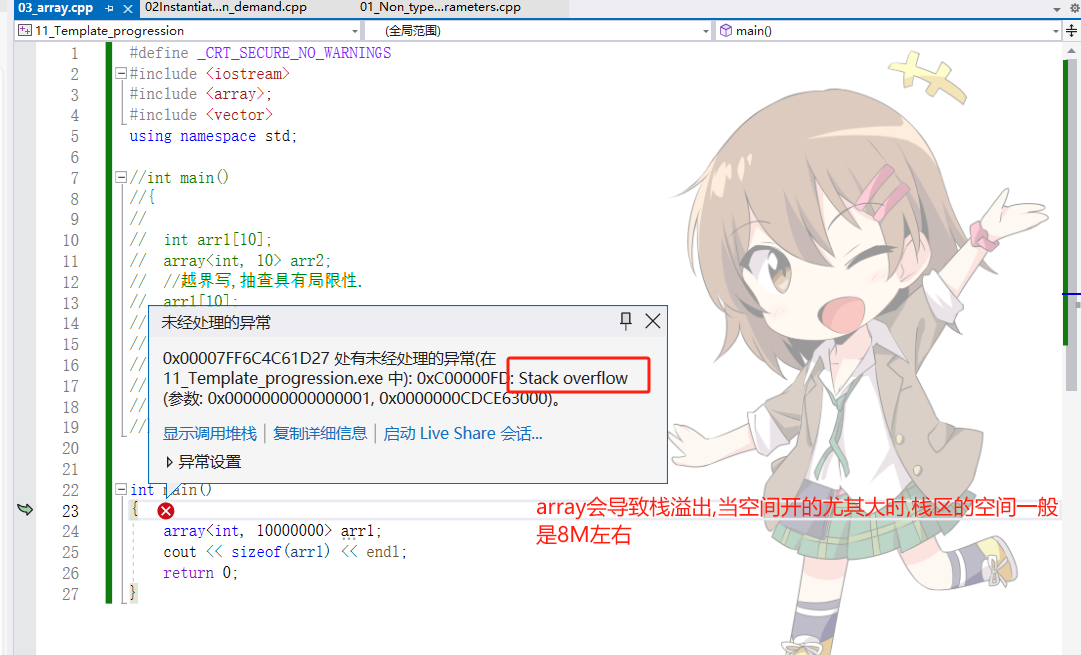Click the split editor window icon
The width and height of the screenshot is (1081, 655).
[x=1071, y=30]
